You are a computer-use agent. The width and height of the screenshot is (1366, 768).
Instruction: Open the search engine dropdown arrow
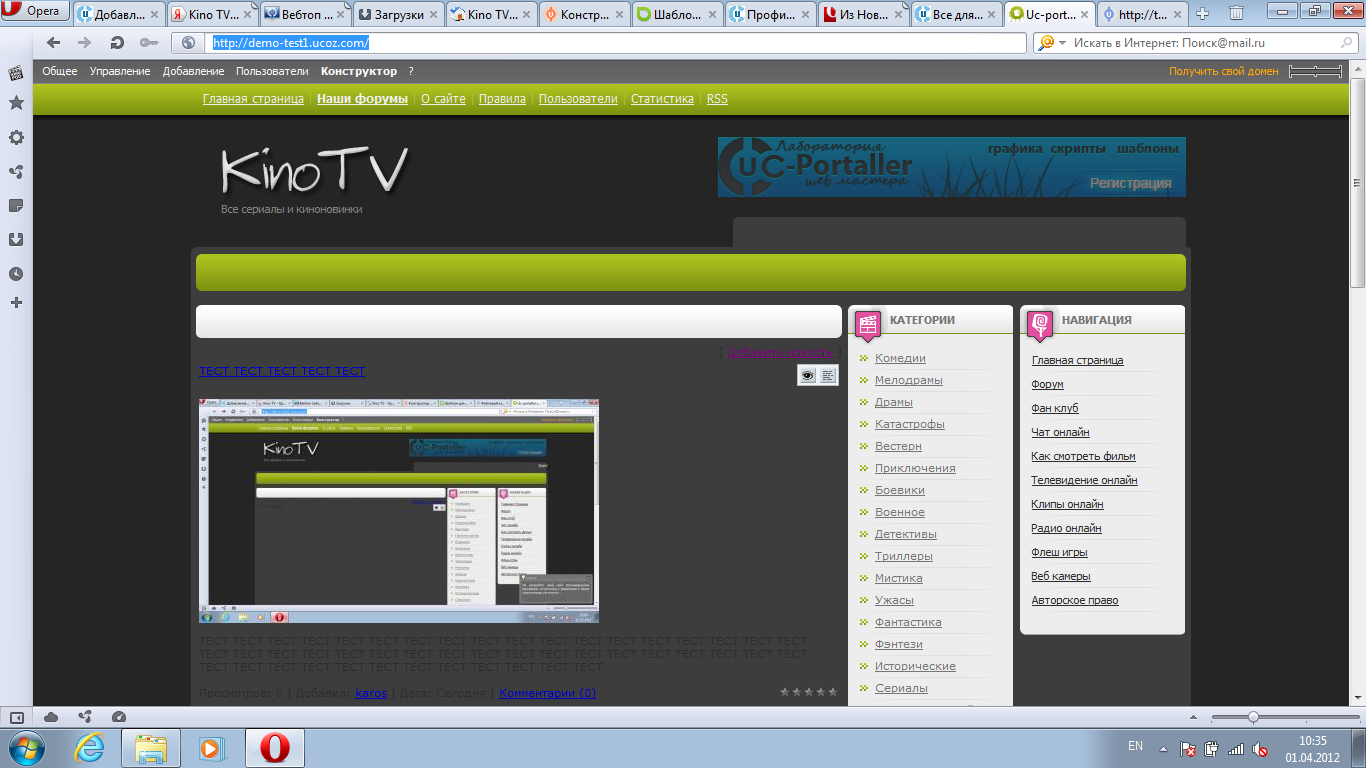tap(1062, 43)
